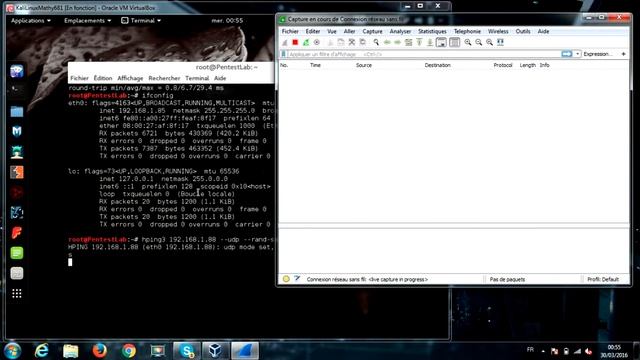Open green notes icon in Kali dock
This screenshot has width=640, height=360.
17,253
